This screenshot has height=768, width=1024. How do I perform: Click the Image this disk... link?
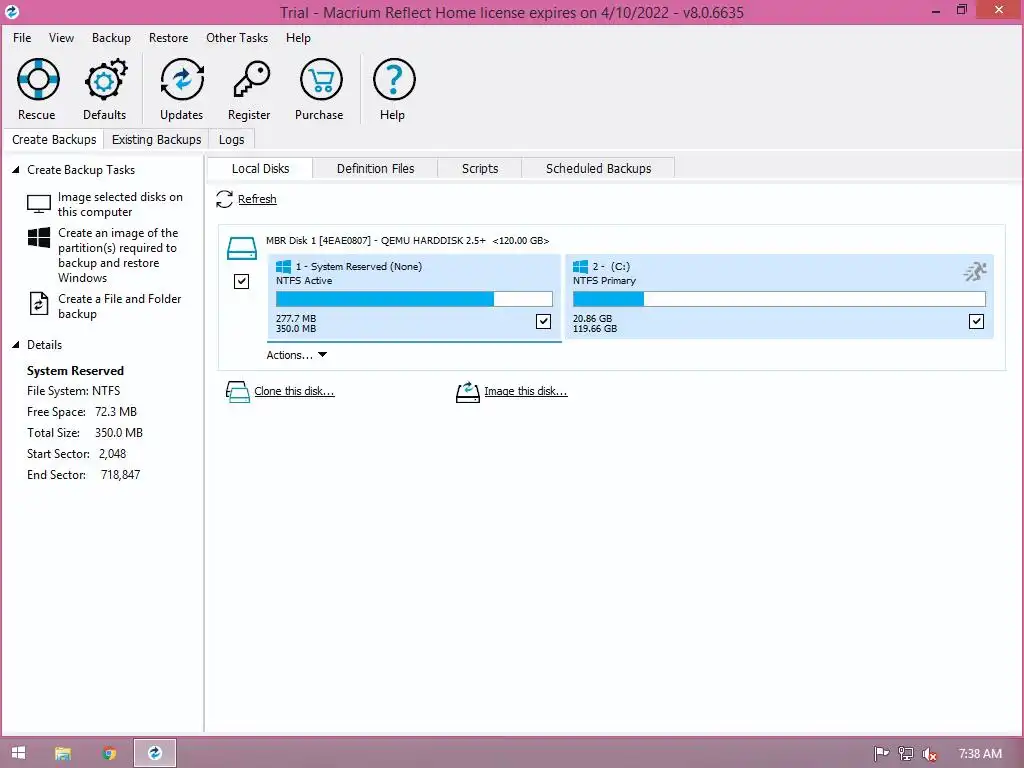pyautogui.click(x=526, y=391)
